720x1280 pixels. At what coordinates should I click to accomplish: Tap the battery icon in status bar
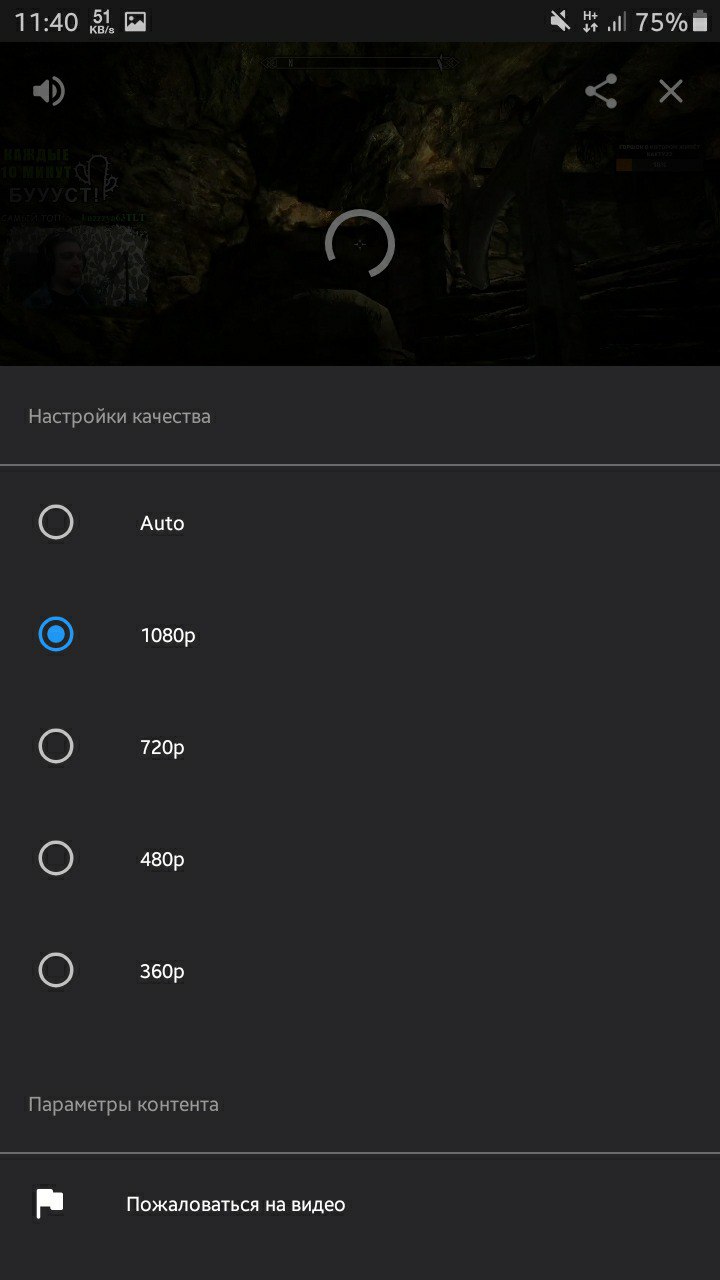[x=700, y=21]
